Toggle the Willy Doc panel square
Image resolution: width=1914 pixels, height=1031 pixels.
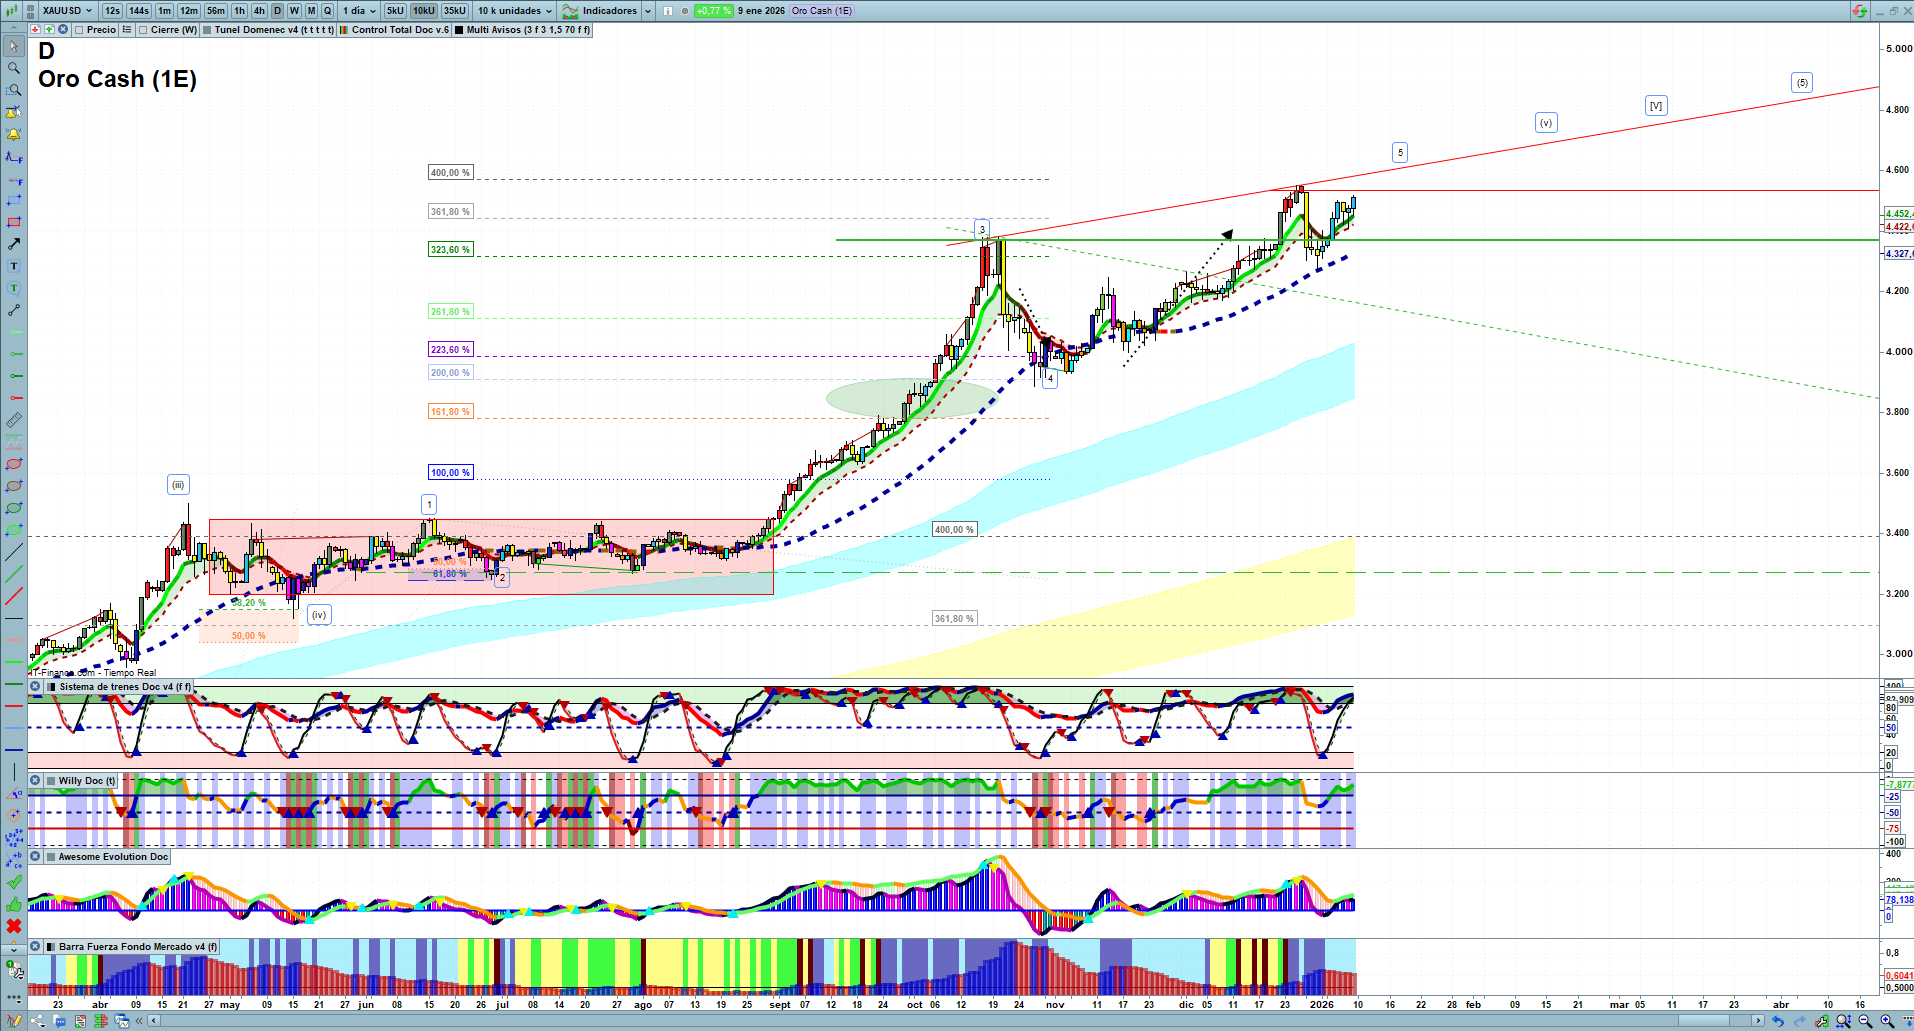pos(50,781)
